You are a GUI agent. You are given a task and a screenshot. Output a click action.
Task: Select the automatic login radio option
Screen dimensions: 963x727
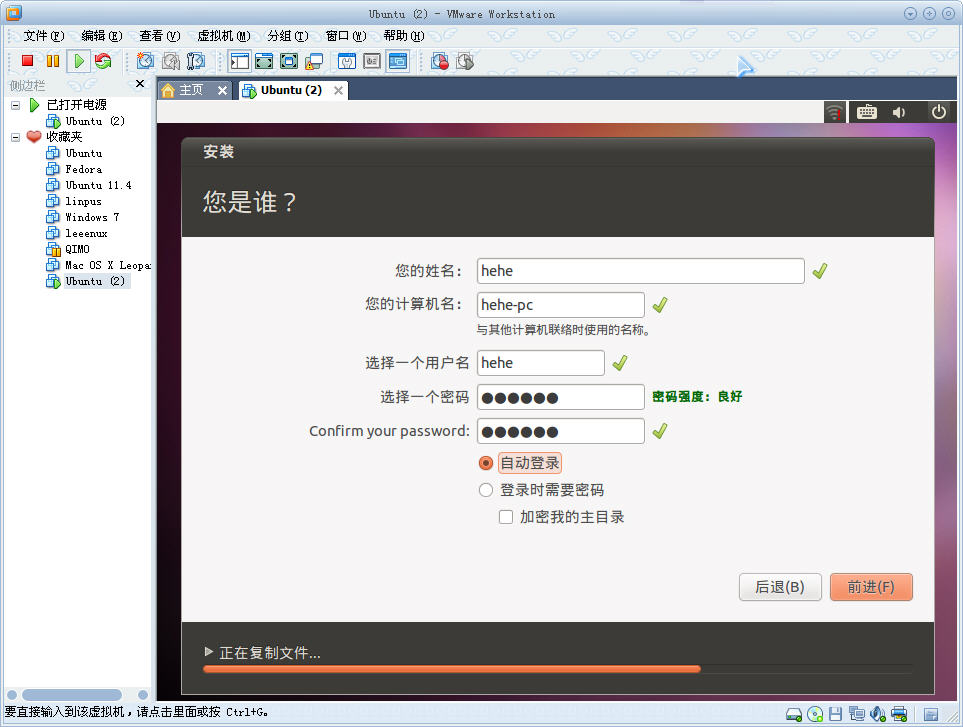(486, 462)
